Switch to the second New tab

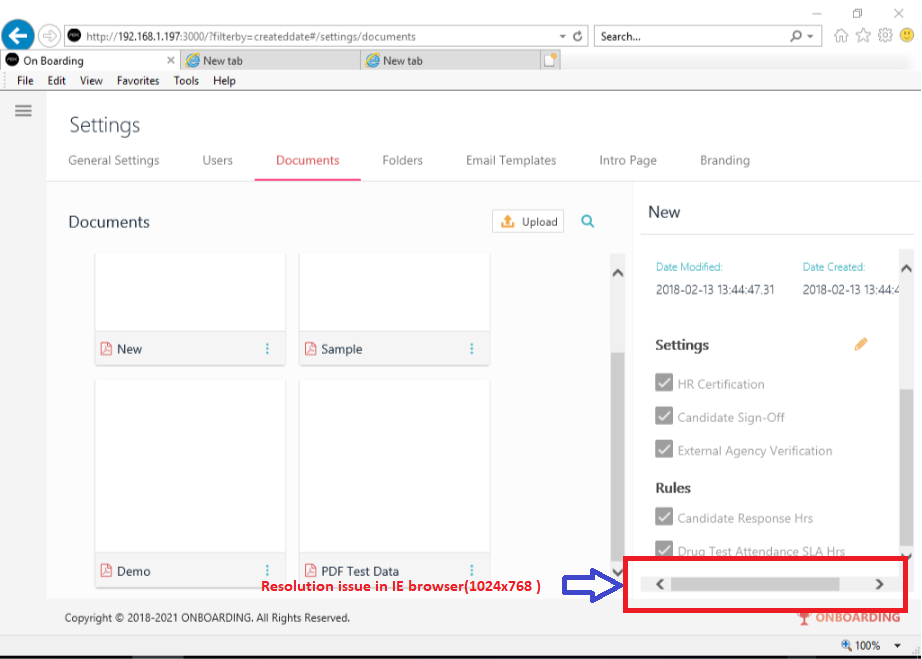tap(451, 60)
